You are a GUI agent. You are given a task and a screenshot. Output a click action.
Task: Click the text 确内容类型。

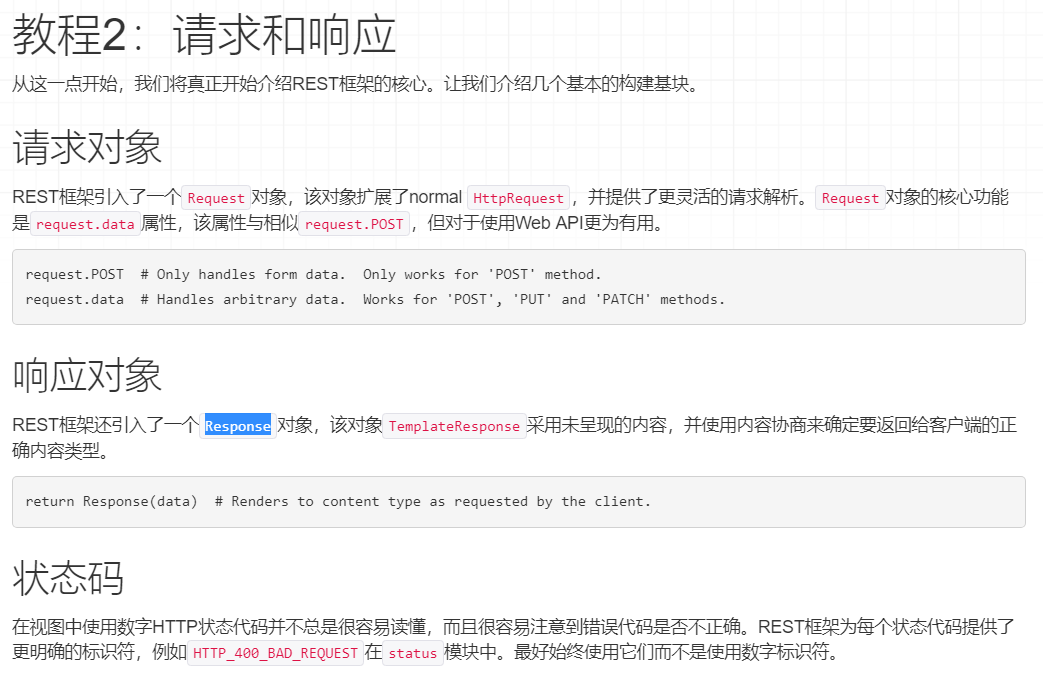(x=61, y=451)
